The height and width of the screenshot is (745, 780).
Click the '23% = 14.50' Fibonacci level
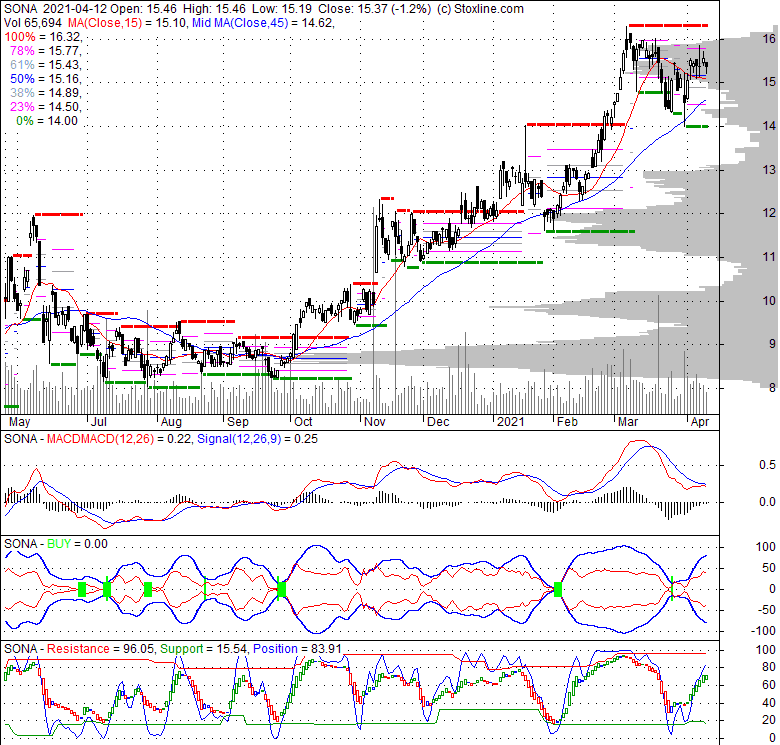(46, 106)
